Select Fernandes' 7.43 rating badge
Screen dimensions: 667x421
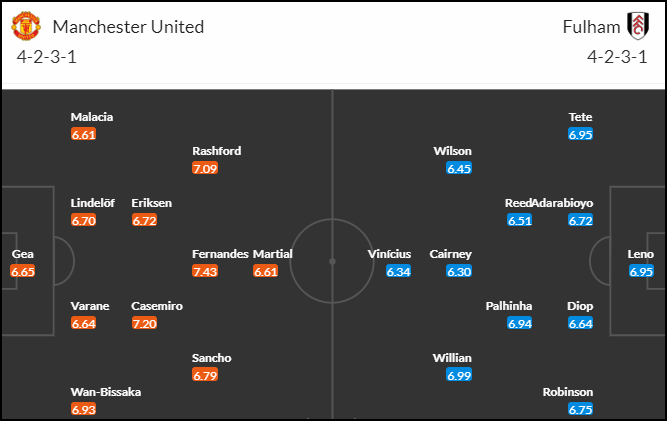(x=205, y=271)
